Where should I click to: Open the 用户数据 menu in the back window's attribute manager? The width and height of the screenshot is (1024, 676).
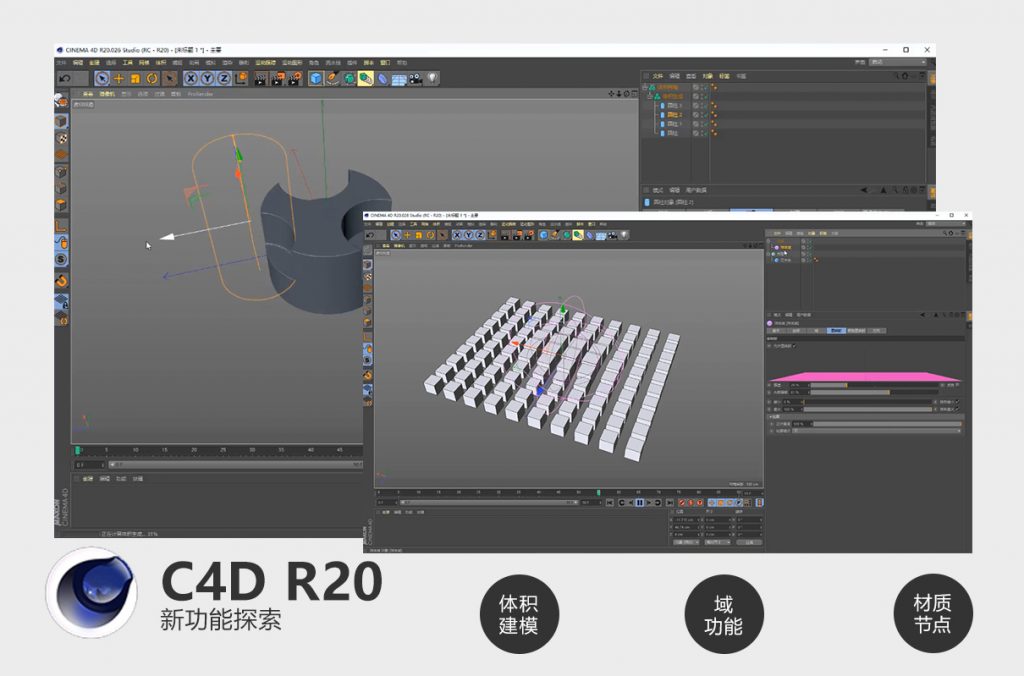(696, 190)
